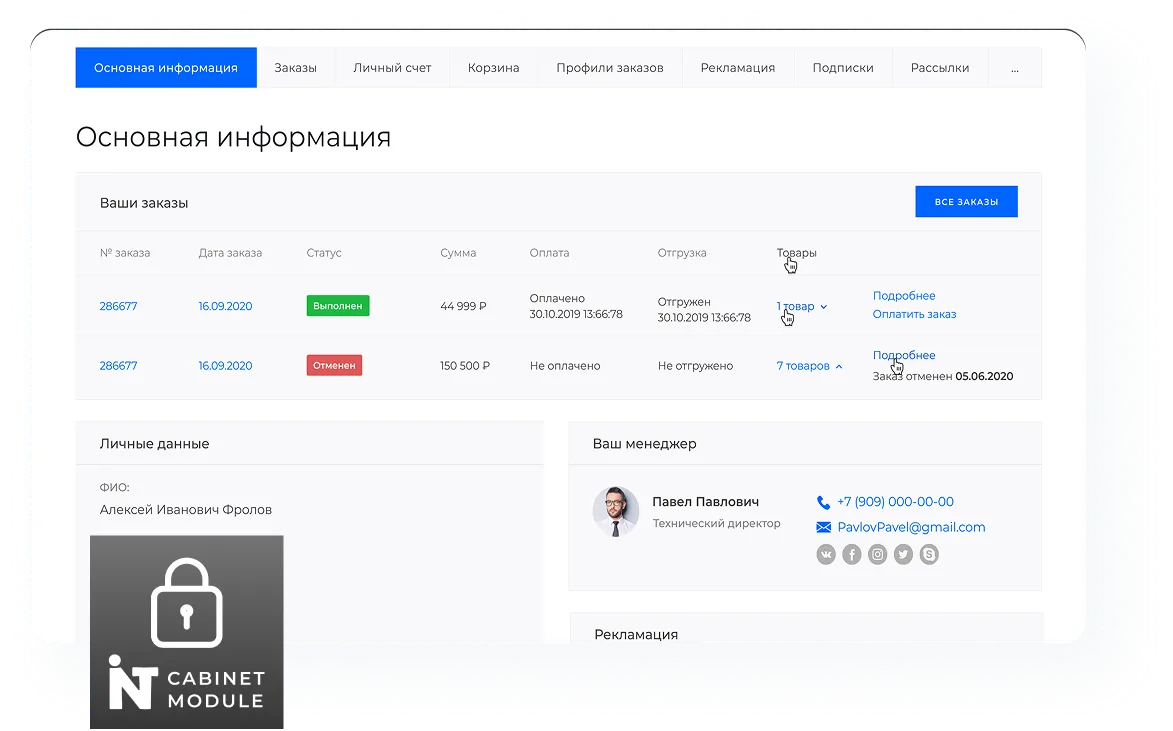This screenshot has height=731, width=1173.
Task: Open the '...' more tabs menu
Action: (x=1015, y=68)
